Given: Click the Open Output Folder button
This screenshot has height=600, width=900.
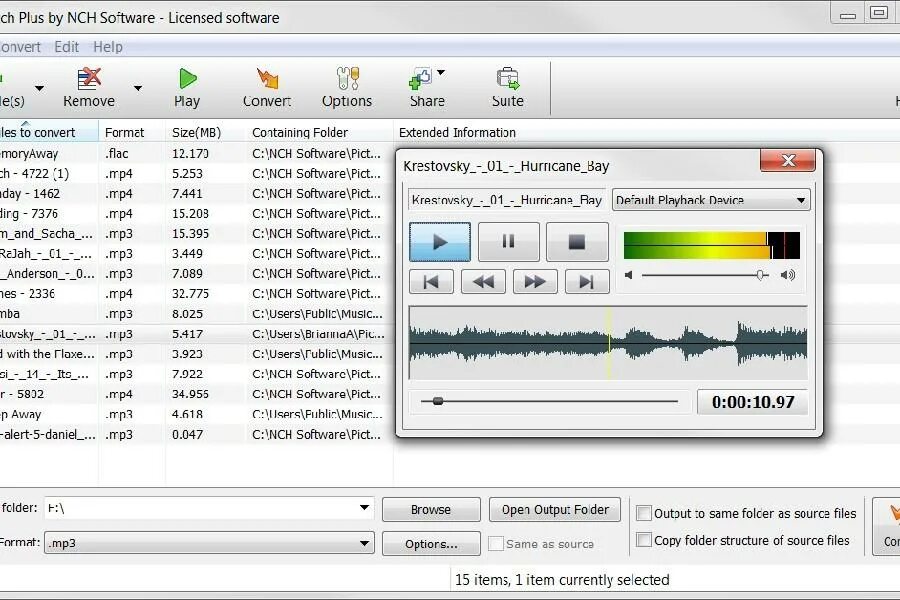Looking at the screenshot, I should click(x=555, y=509).
